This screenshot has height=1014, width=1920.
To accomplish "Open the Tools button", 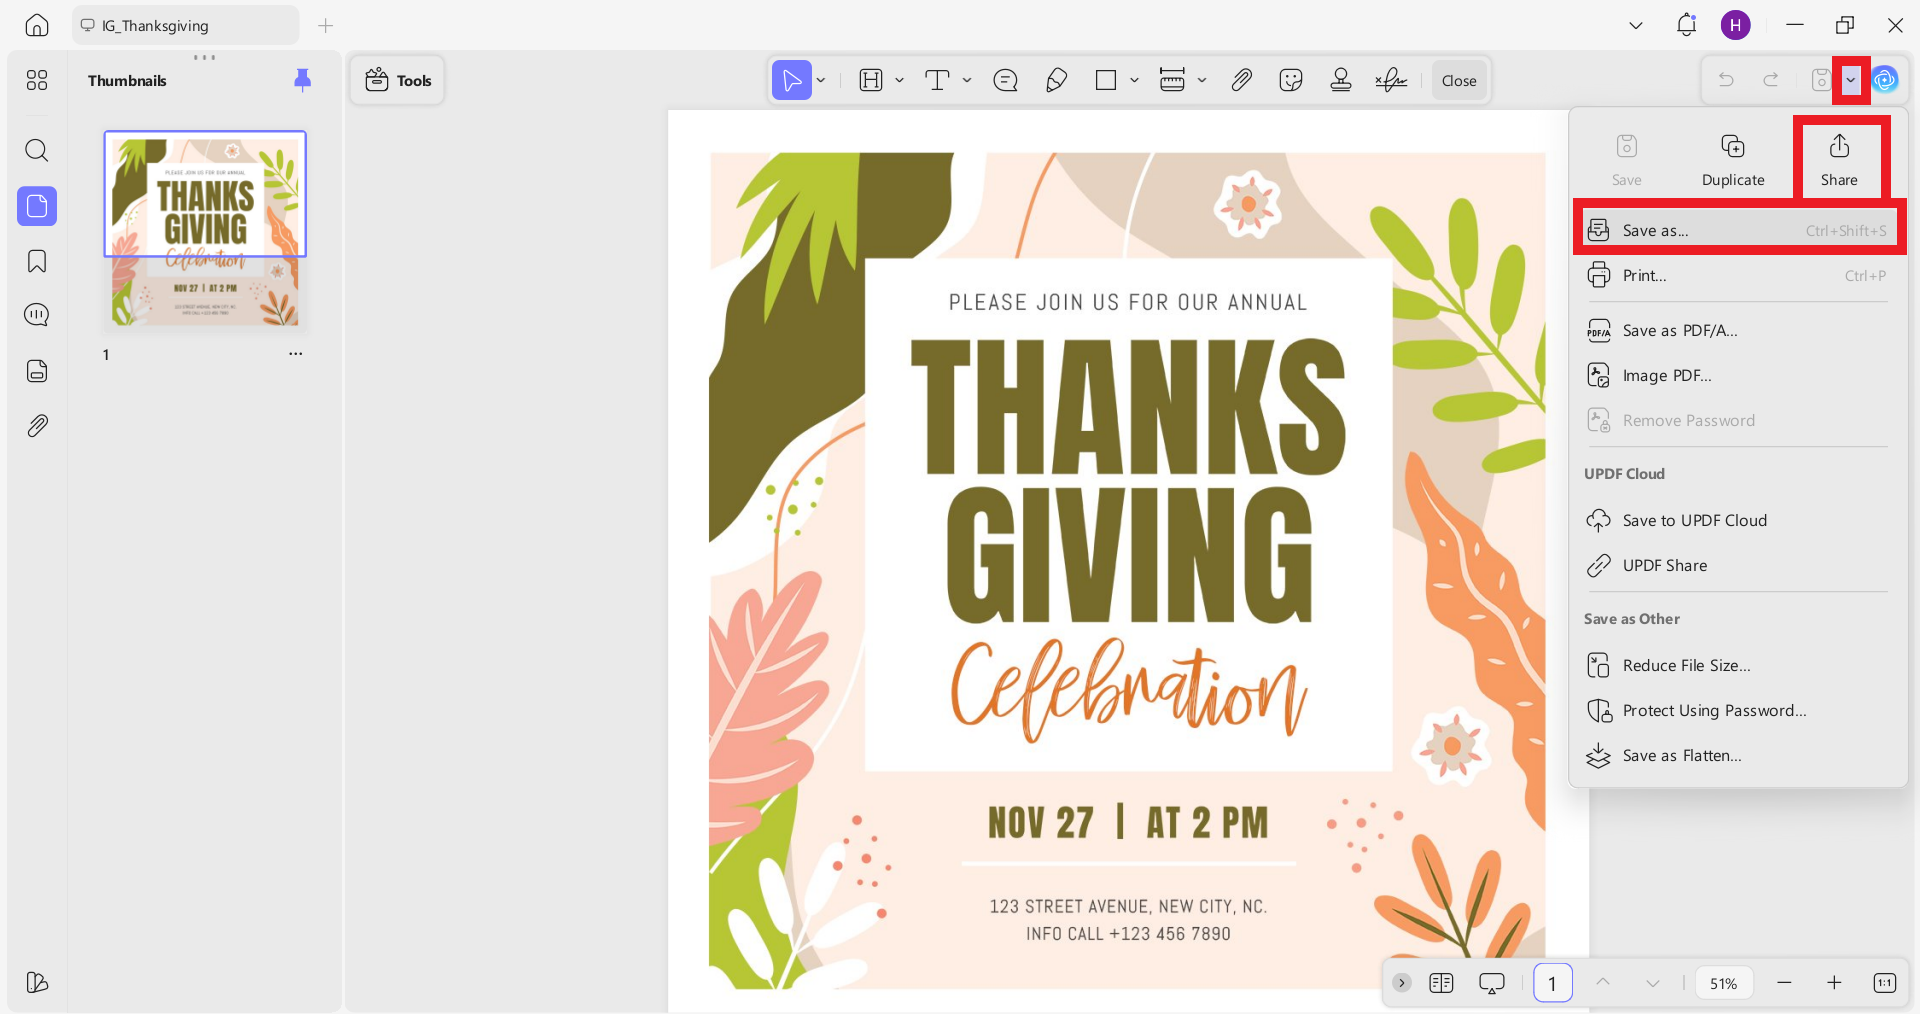I will pyautogui.click(x=398, y=81).
